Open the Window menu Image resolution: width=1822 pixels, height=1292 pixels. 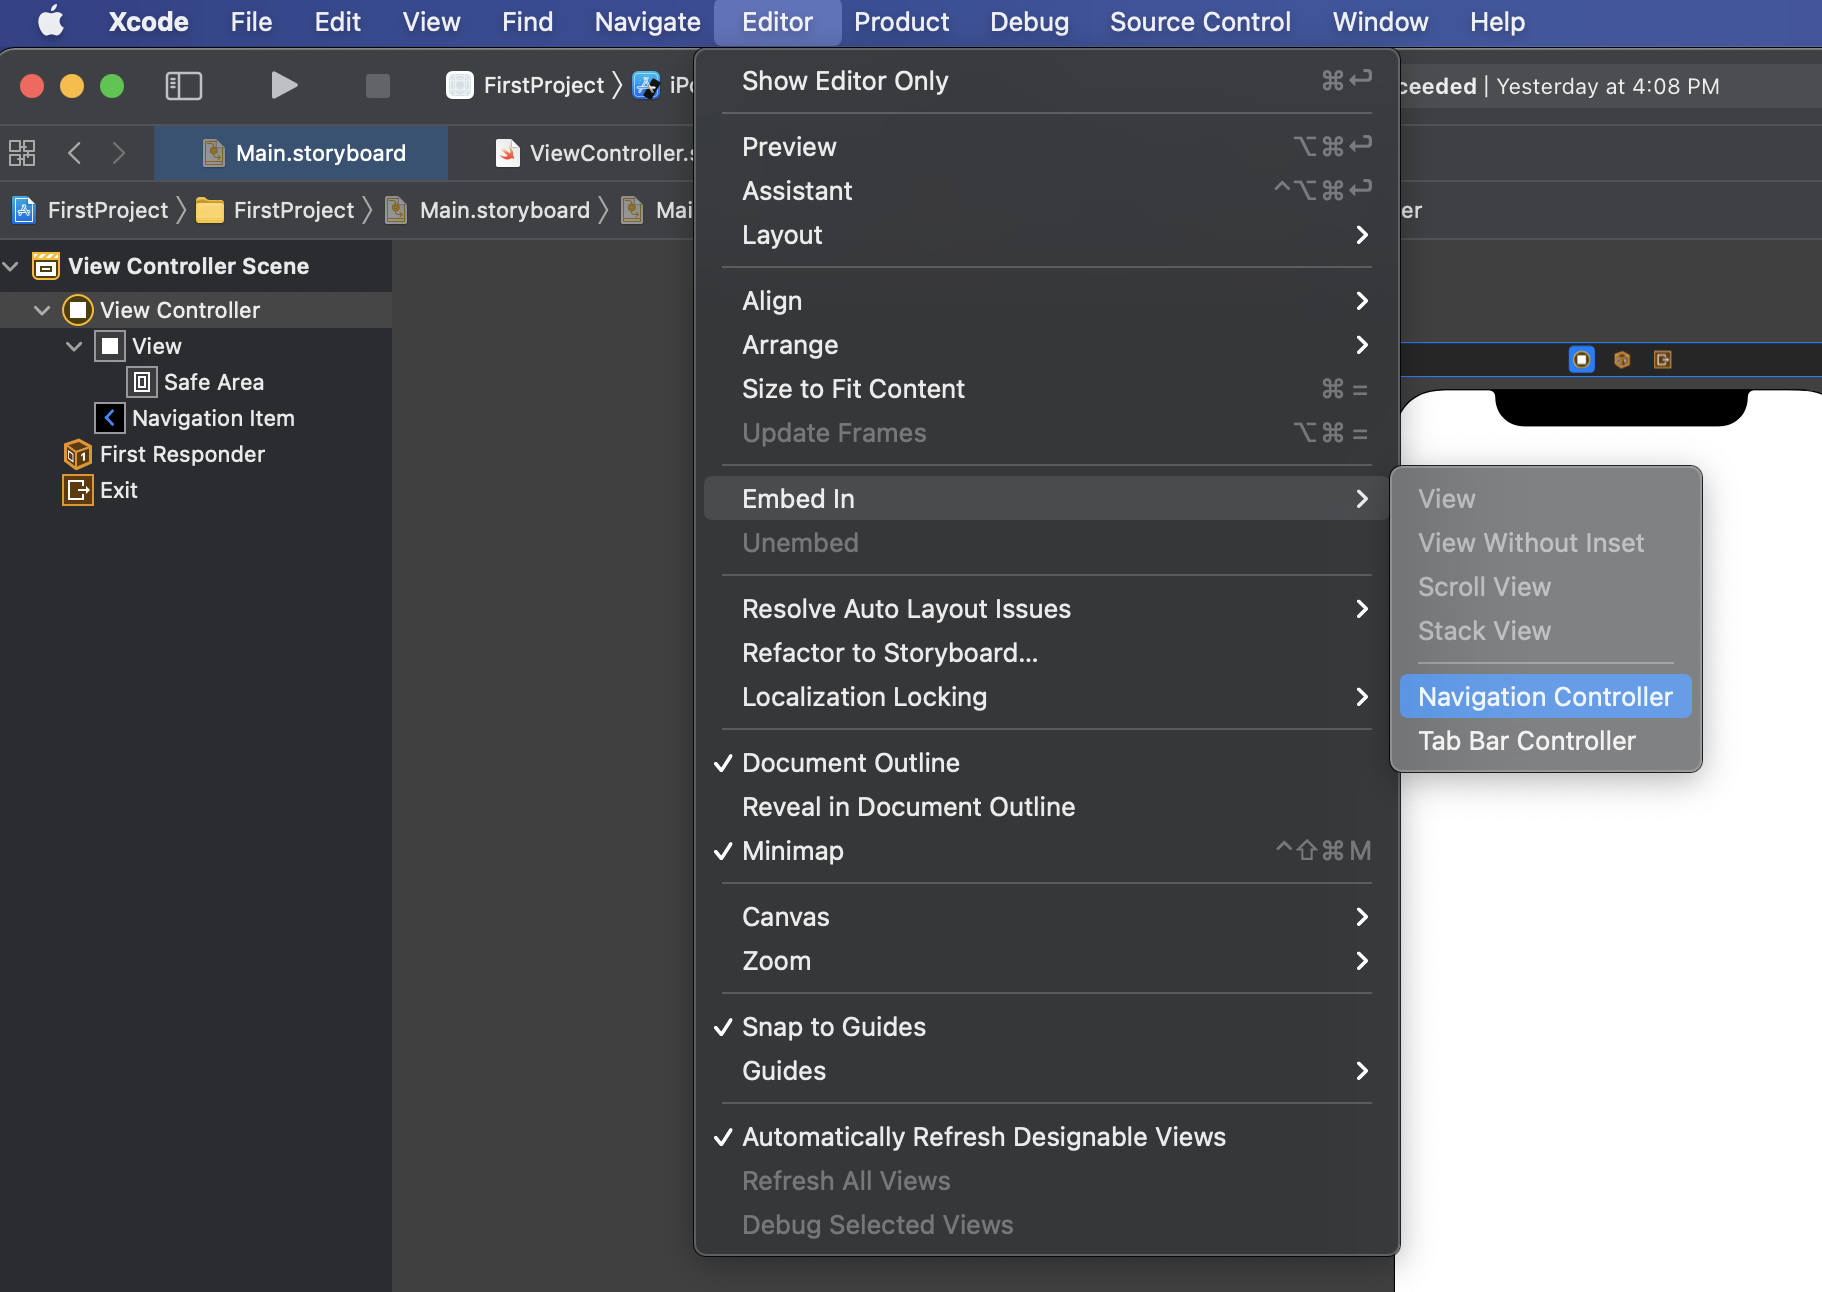[1380, 22]
